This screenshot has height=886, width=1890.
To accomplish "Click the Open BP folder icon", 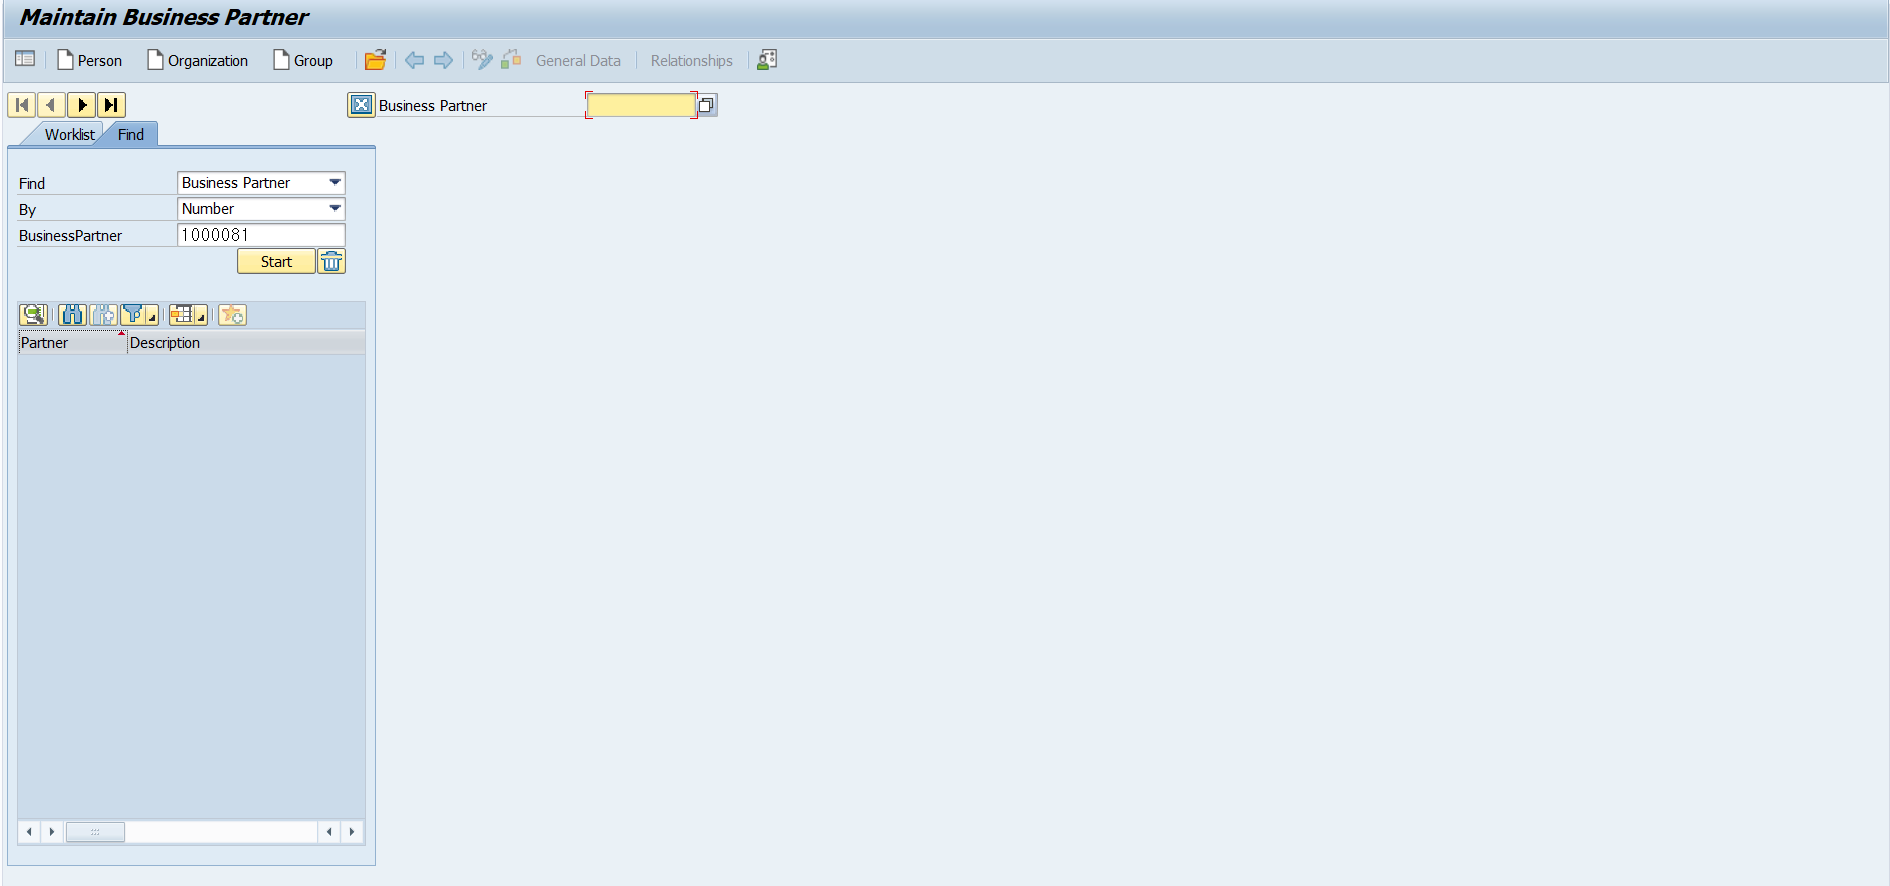I will (376, 60).
